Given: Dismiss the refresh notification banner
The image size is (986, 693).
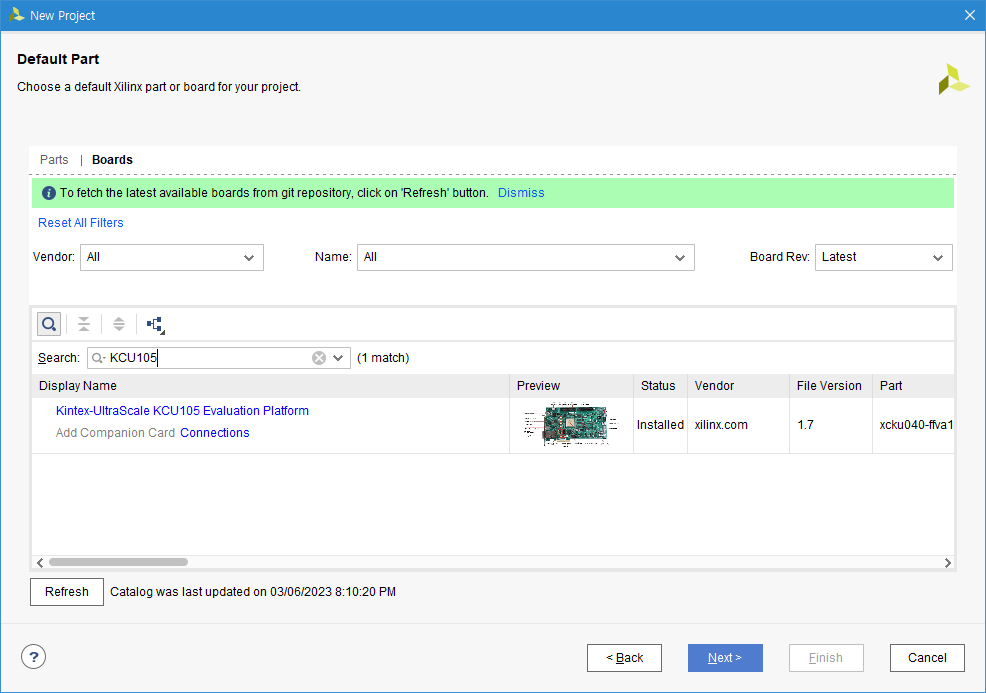Looking at the screenshot, I should [521, 193].
